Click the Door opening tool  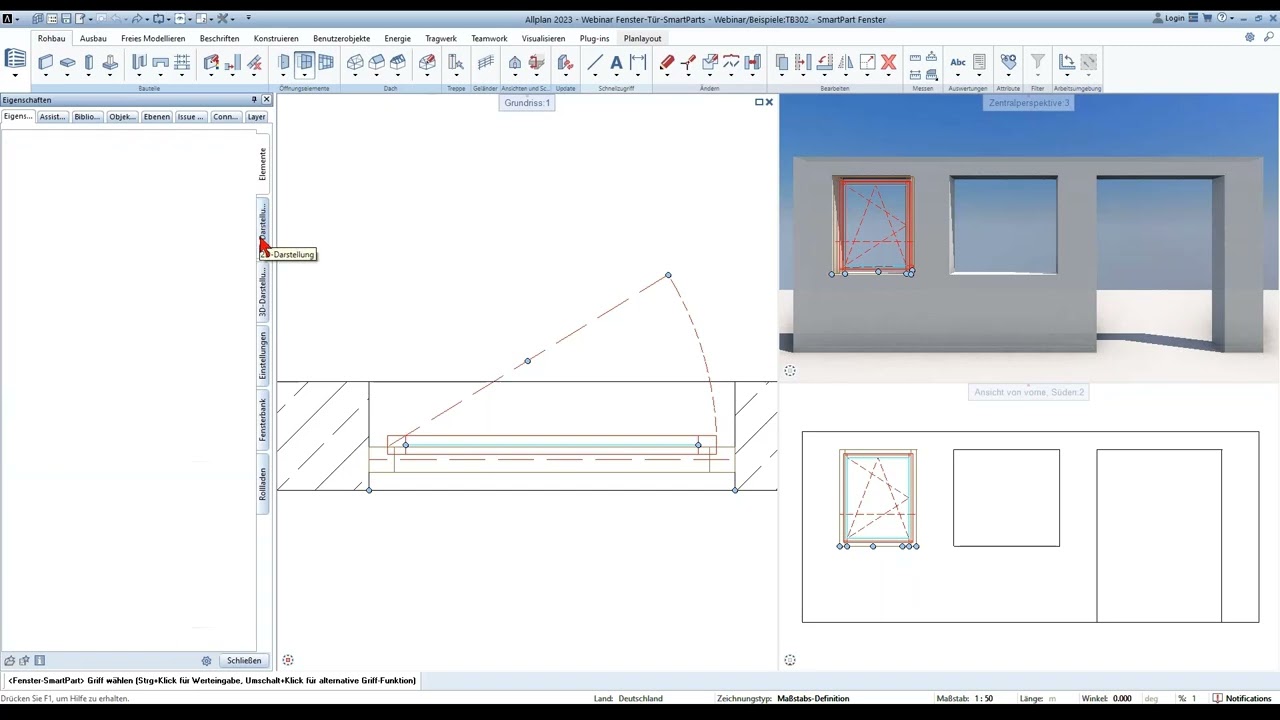tap(284, 62)
